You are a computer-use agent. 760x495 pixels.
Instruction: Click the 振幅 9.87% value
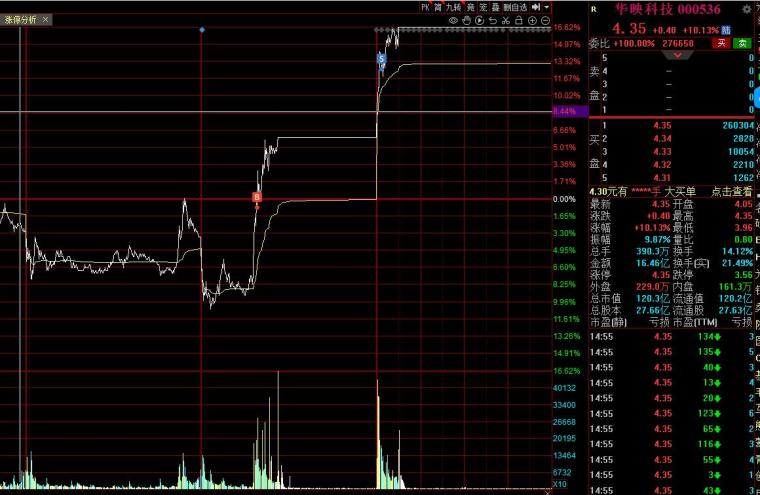(657, 240)
